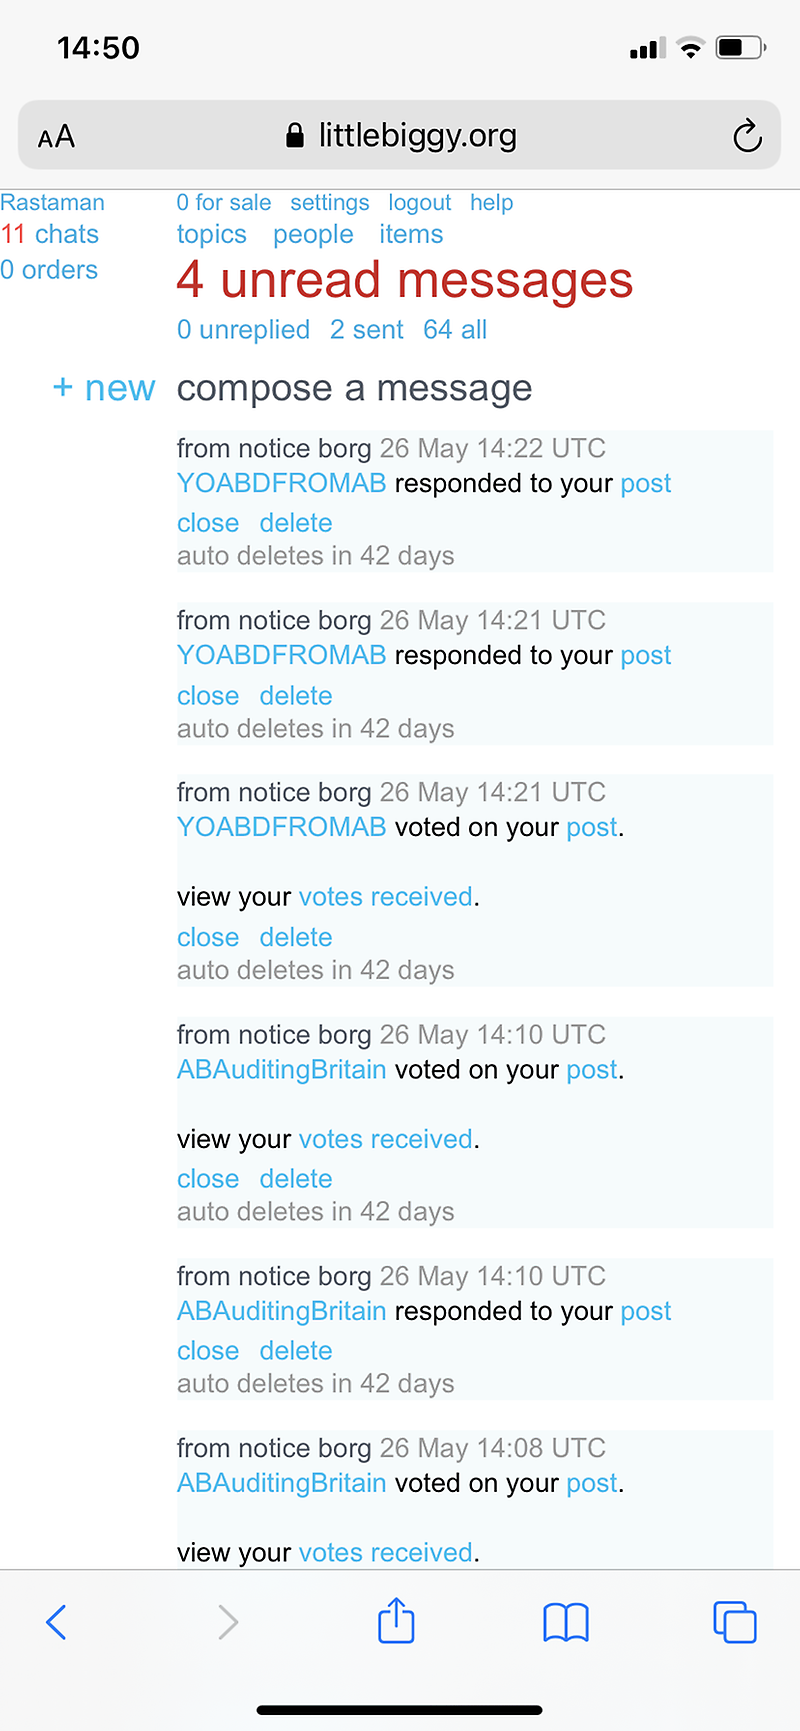The height and width of the screenshot is (1731, 800).
Task: Open account settings link
Action: [330, 202]
